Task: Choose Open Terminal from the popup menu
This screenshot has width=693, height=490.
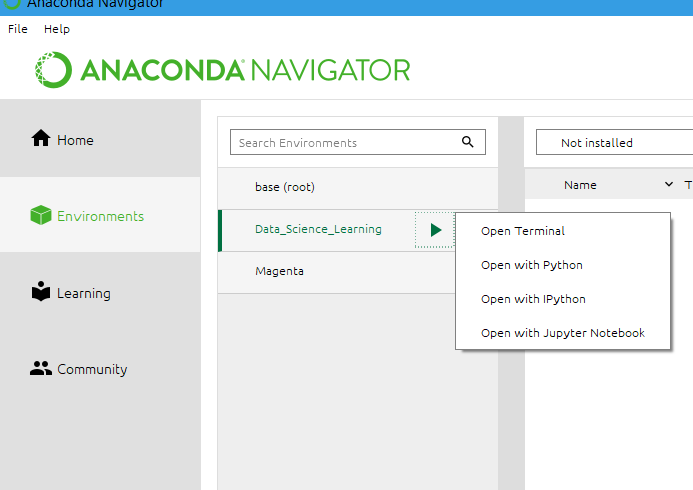Action: point(563,231)
